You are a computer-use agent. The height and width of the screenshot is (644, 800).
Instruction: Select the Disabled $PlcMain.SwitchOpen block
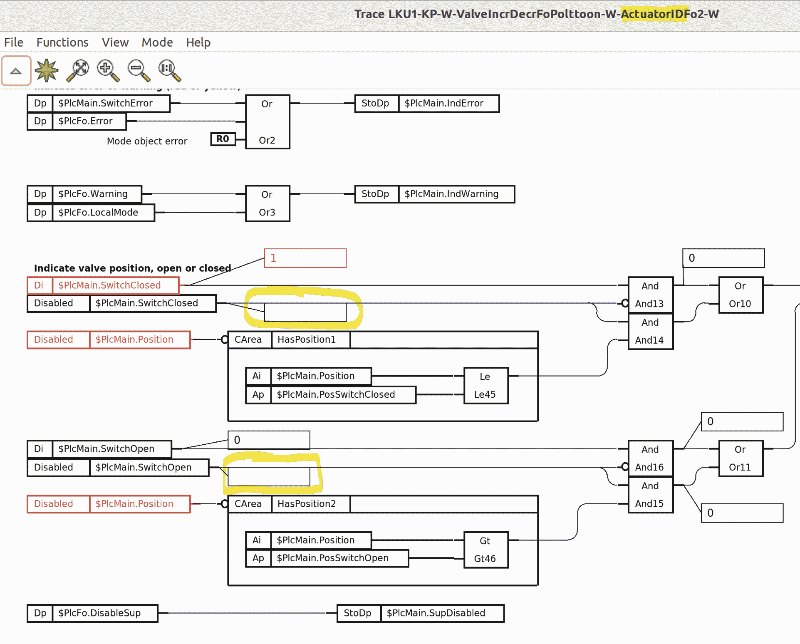tap(118, 467)
